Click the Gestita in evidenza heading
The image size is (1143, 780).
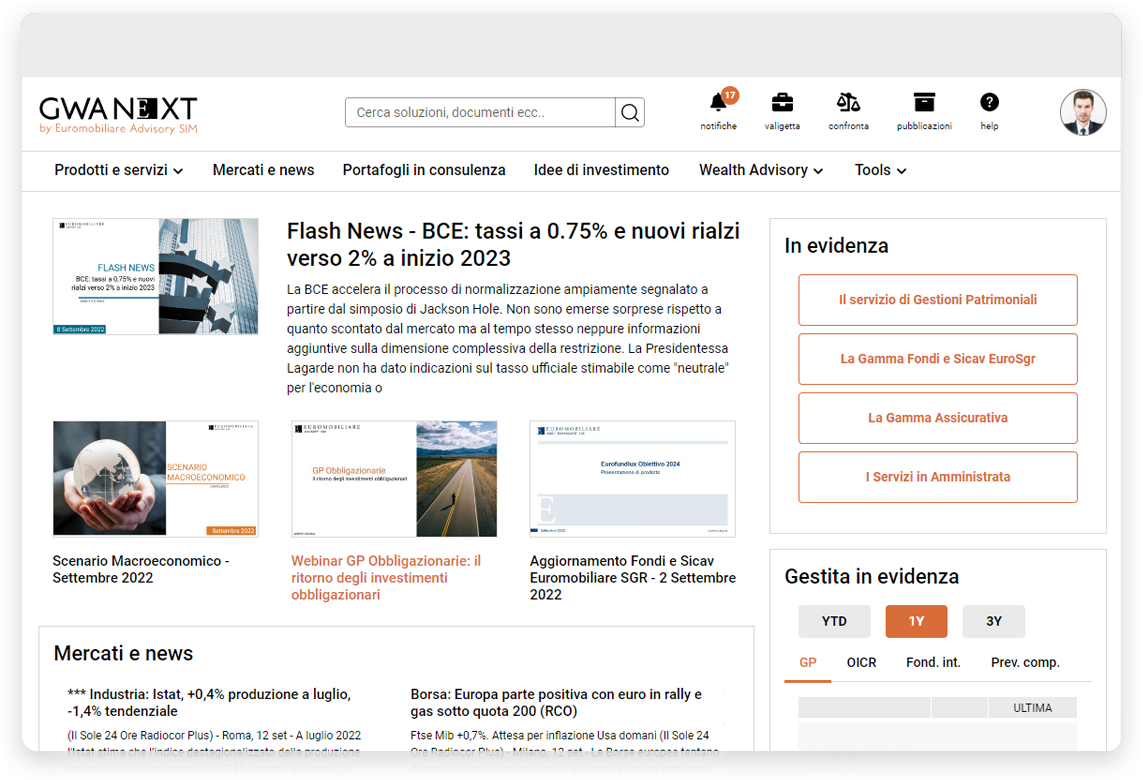871,577
